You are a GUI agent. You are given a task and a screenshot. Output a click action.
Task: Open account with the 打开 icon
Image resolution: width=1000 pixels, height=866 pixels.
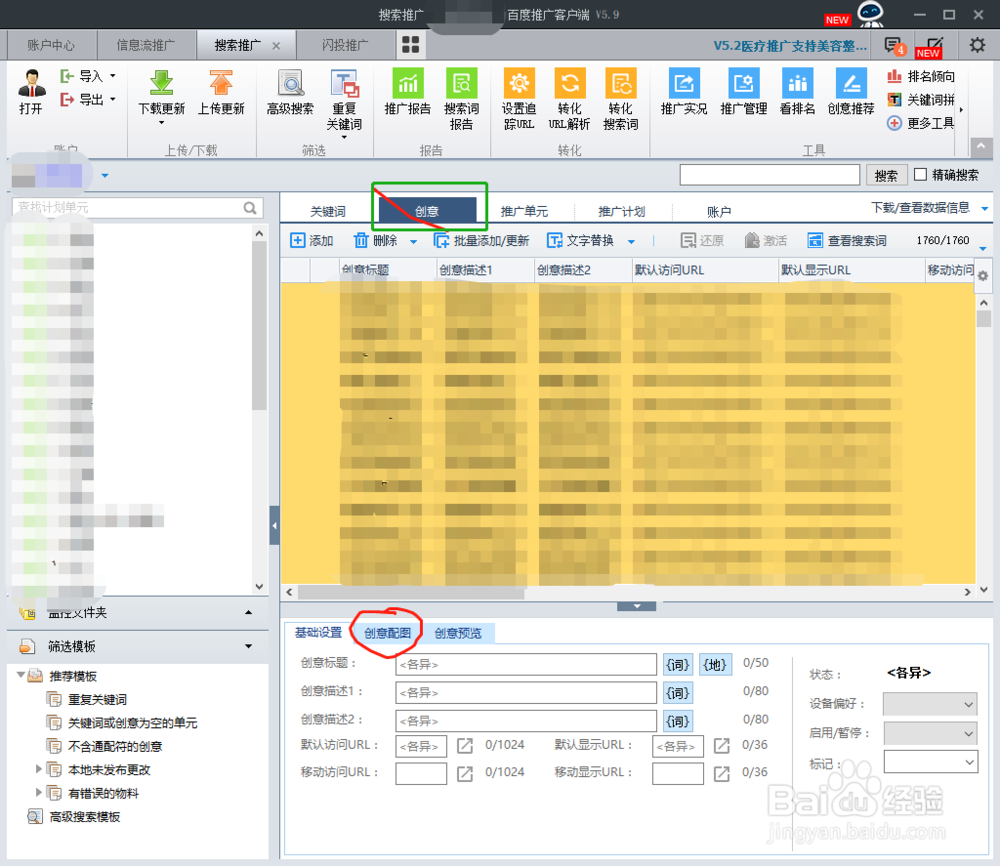pyautogui.click(x=31, y=83)
